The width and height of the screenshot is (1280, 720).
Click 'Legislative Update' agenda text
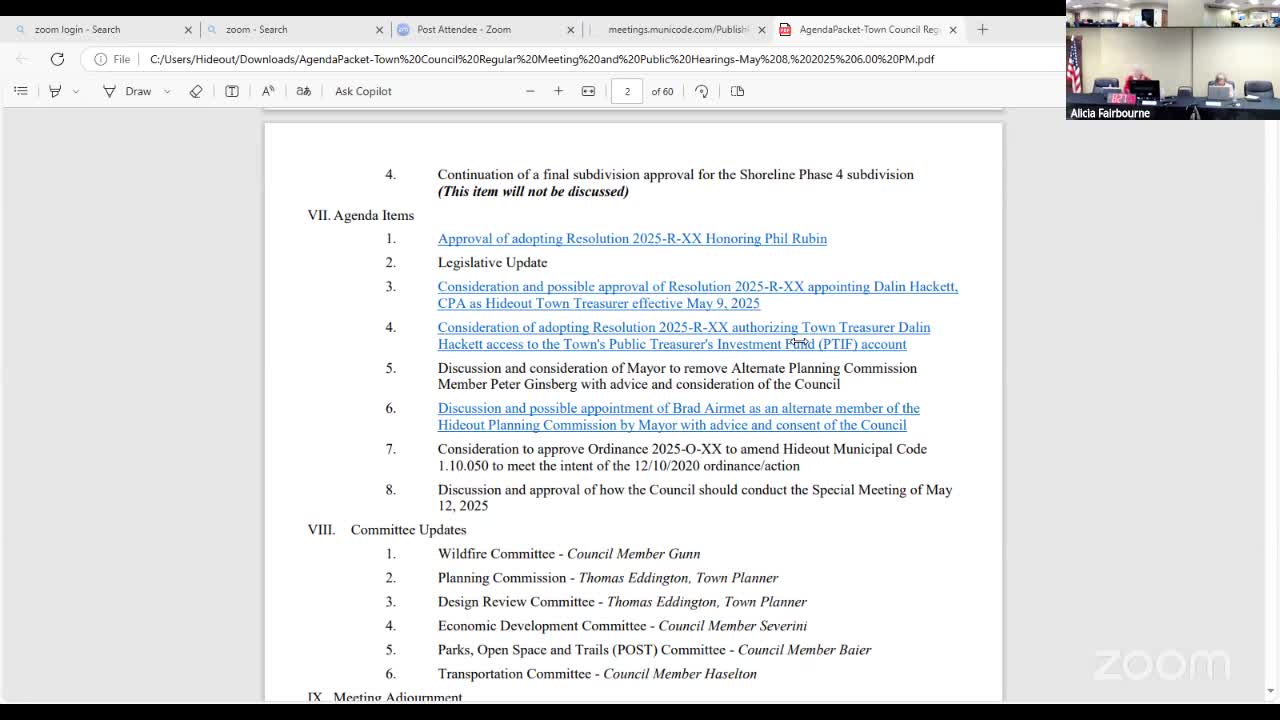(x=492, y=263)
